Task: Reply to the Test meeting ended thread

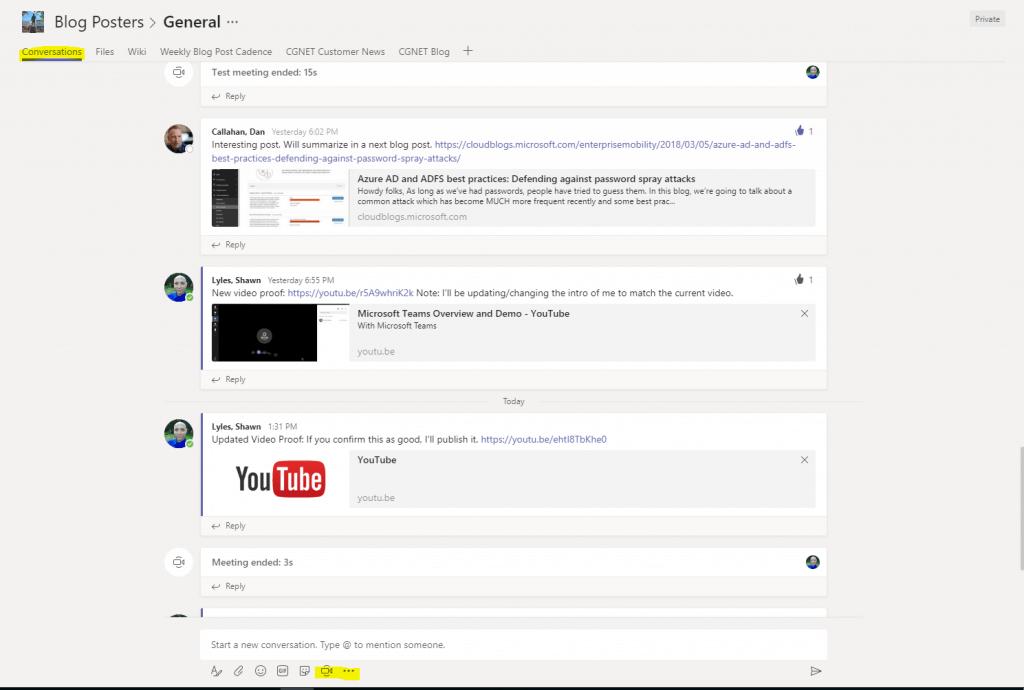Action: coord(229,96)
